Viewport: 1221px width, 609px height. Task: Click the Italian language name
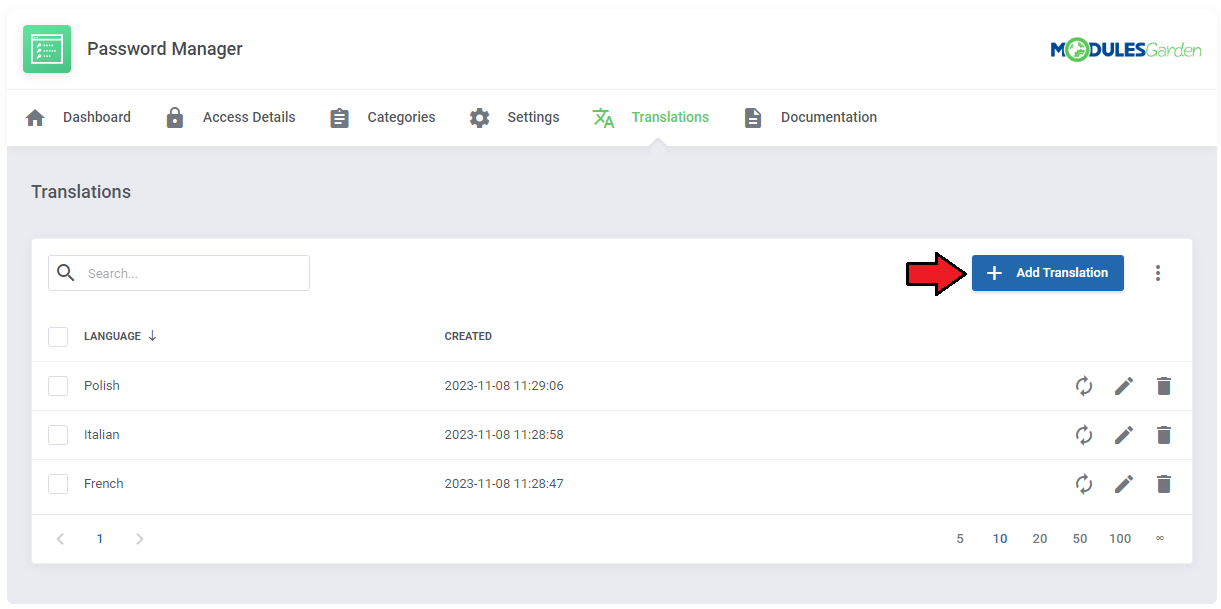(x=102, y=435)
